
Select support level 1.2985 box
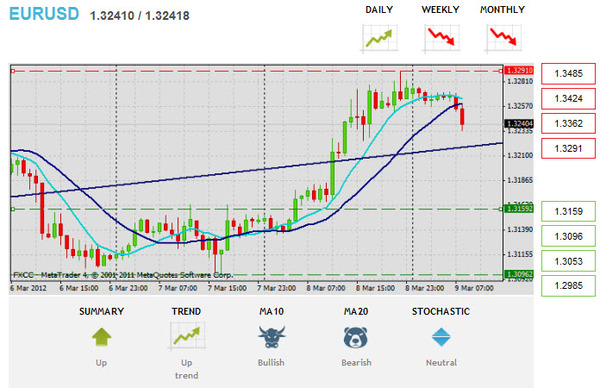(x=568, y=286)
